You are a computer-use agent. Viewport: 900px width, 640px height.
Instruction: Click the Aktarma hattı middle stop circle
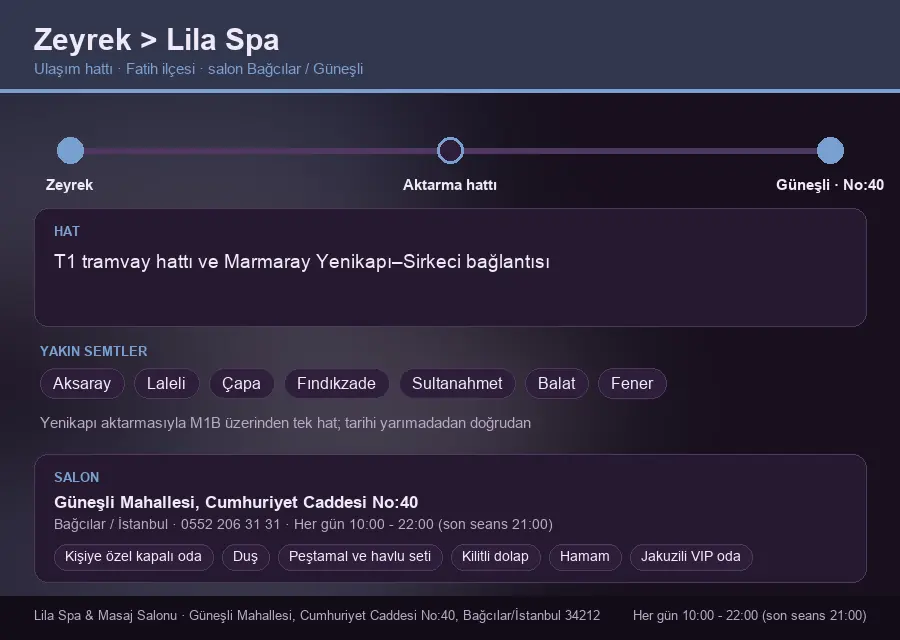(x=450, y=150)
